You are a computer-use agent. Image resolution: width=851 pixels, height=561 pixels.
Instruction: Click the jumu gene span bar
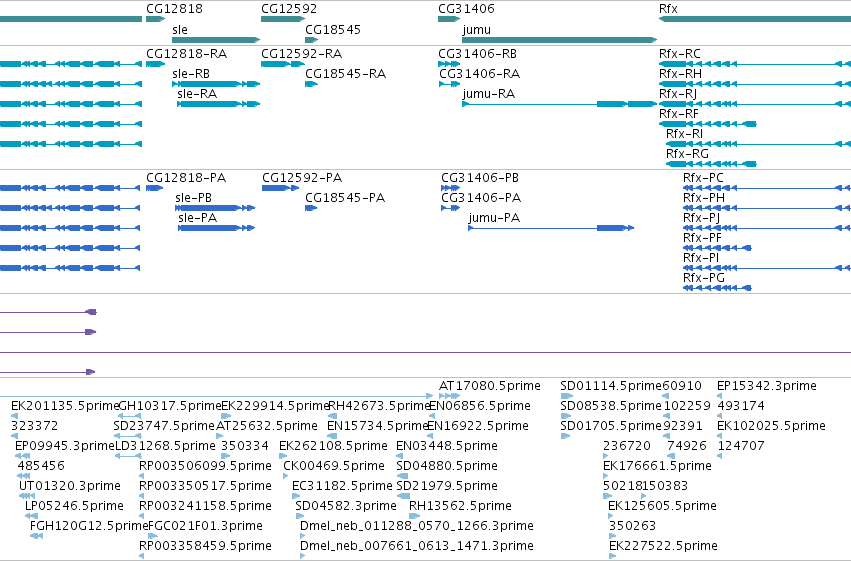coord(560,40)
